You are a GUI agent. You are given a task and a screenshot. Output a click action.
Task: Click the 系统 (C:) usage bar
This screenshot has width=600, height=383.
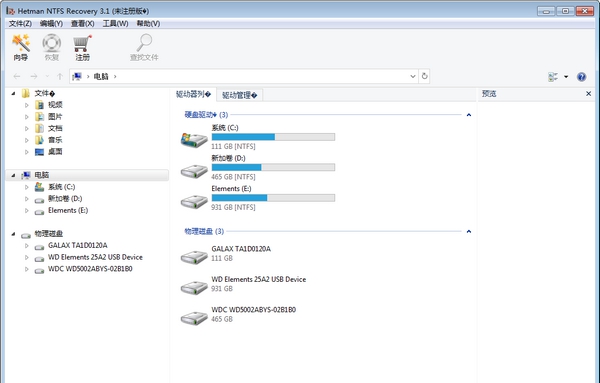(x=273, y=137)
